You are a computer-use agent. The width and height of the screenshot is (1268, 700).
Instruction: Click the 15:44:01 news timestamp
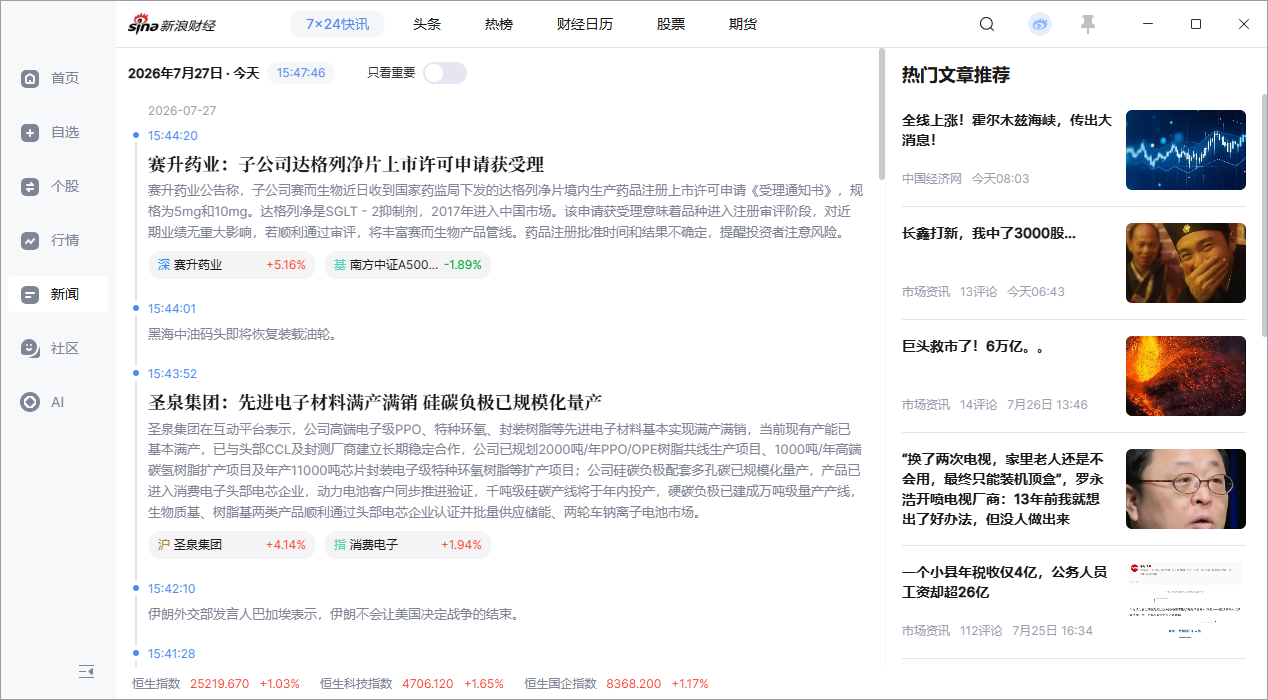click(x=172, y=309)
